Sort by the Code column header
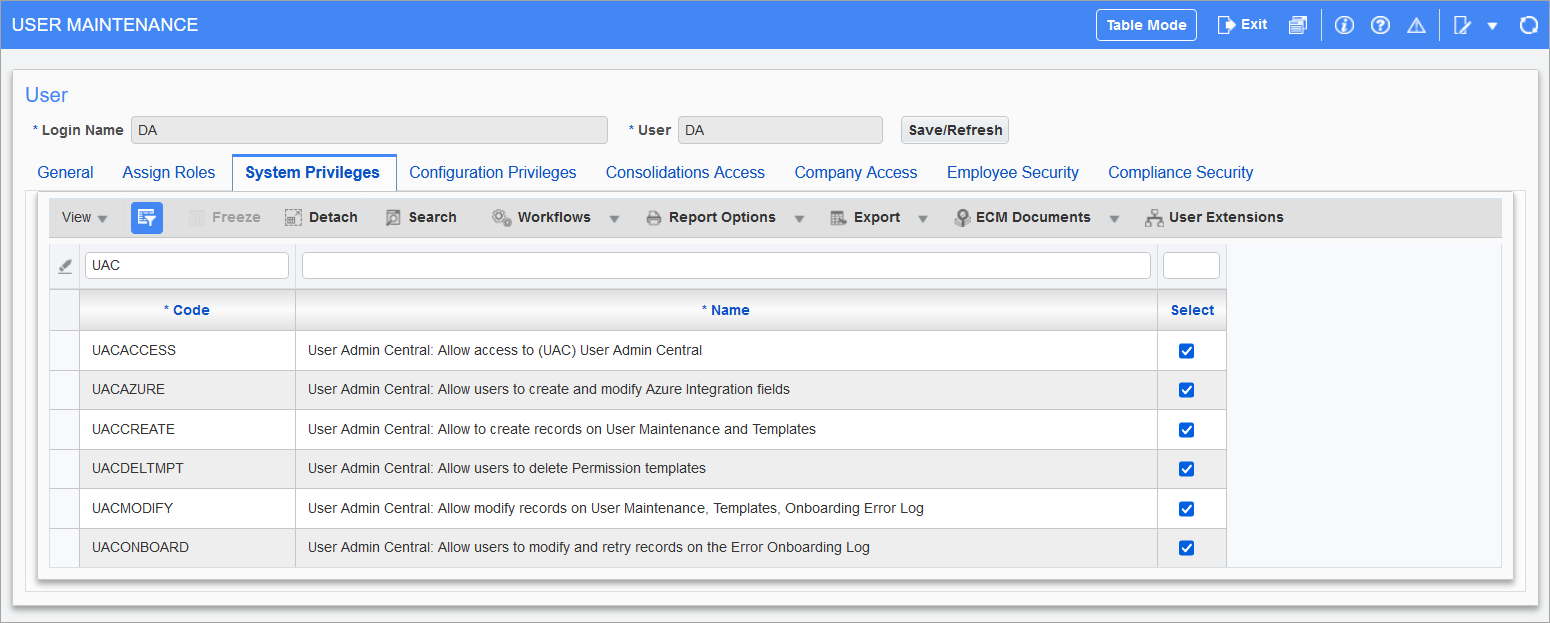1550x623 pixels. click(x=187, y=310)
